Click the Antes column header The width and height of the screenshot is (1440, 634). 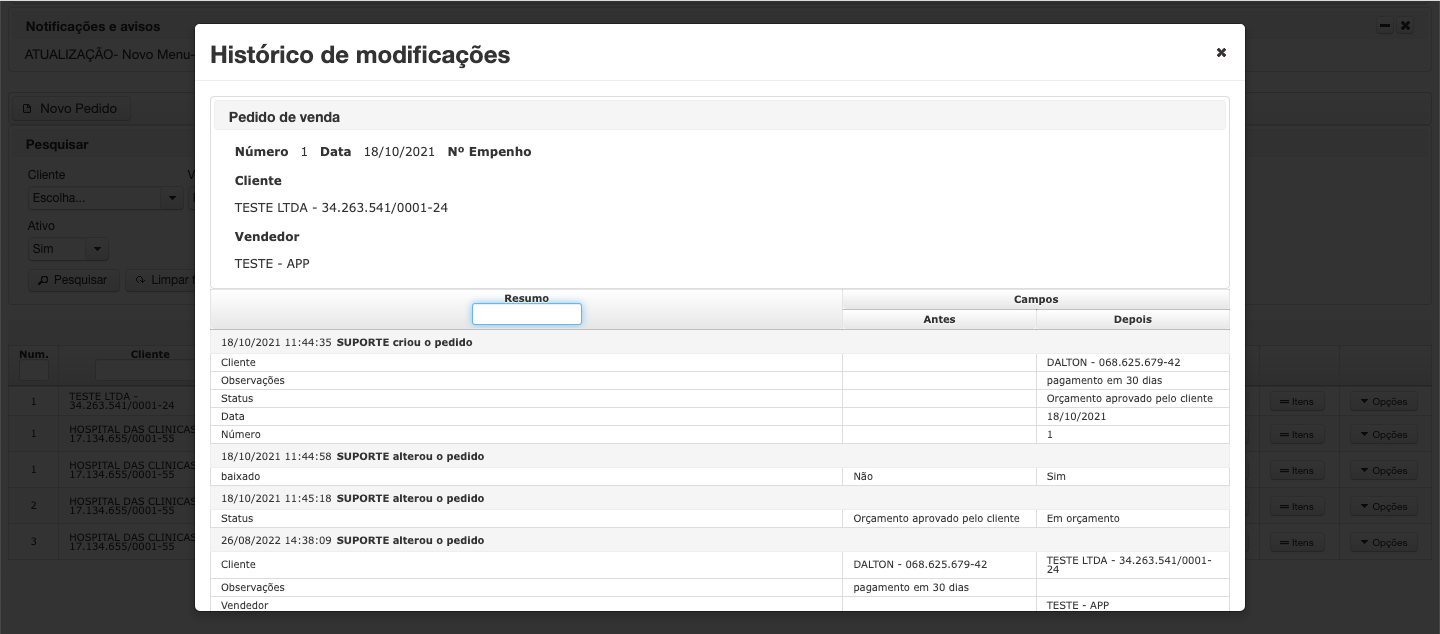pyautogui.click(x=939, y=320)
